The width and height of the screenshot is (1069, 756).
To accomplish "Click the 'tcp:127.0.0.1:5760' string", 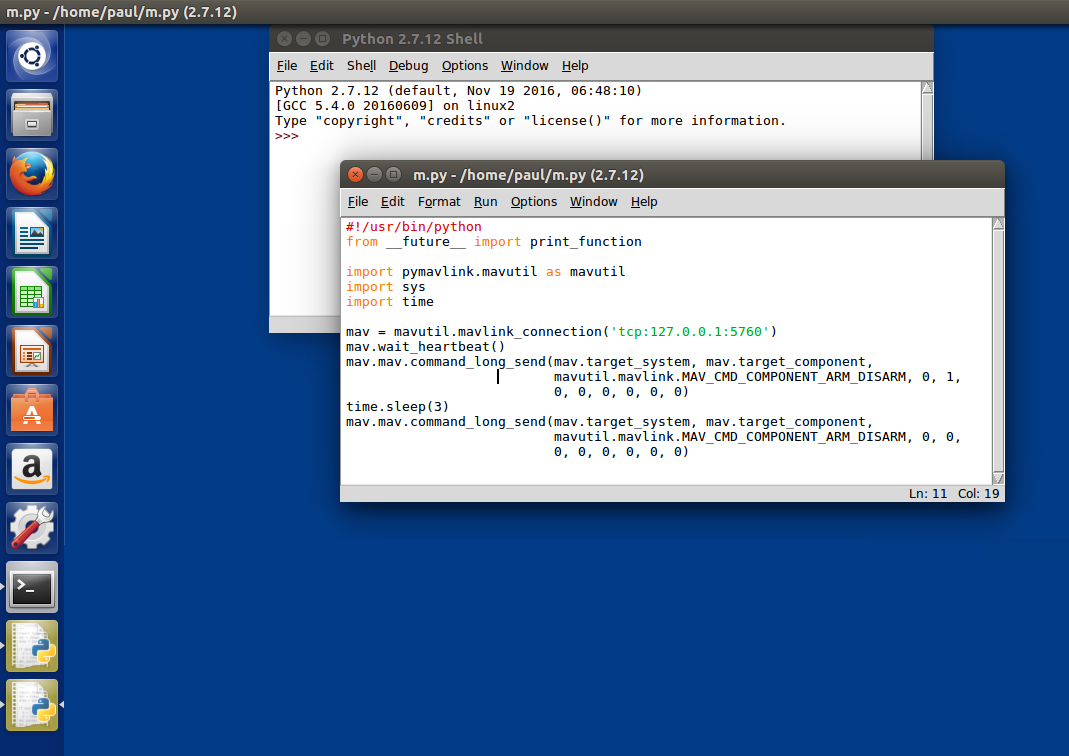I will 690,331.
